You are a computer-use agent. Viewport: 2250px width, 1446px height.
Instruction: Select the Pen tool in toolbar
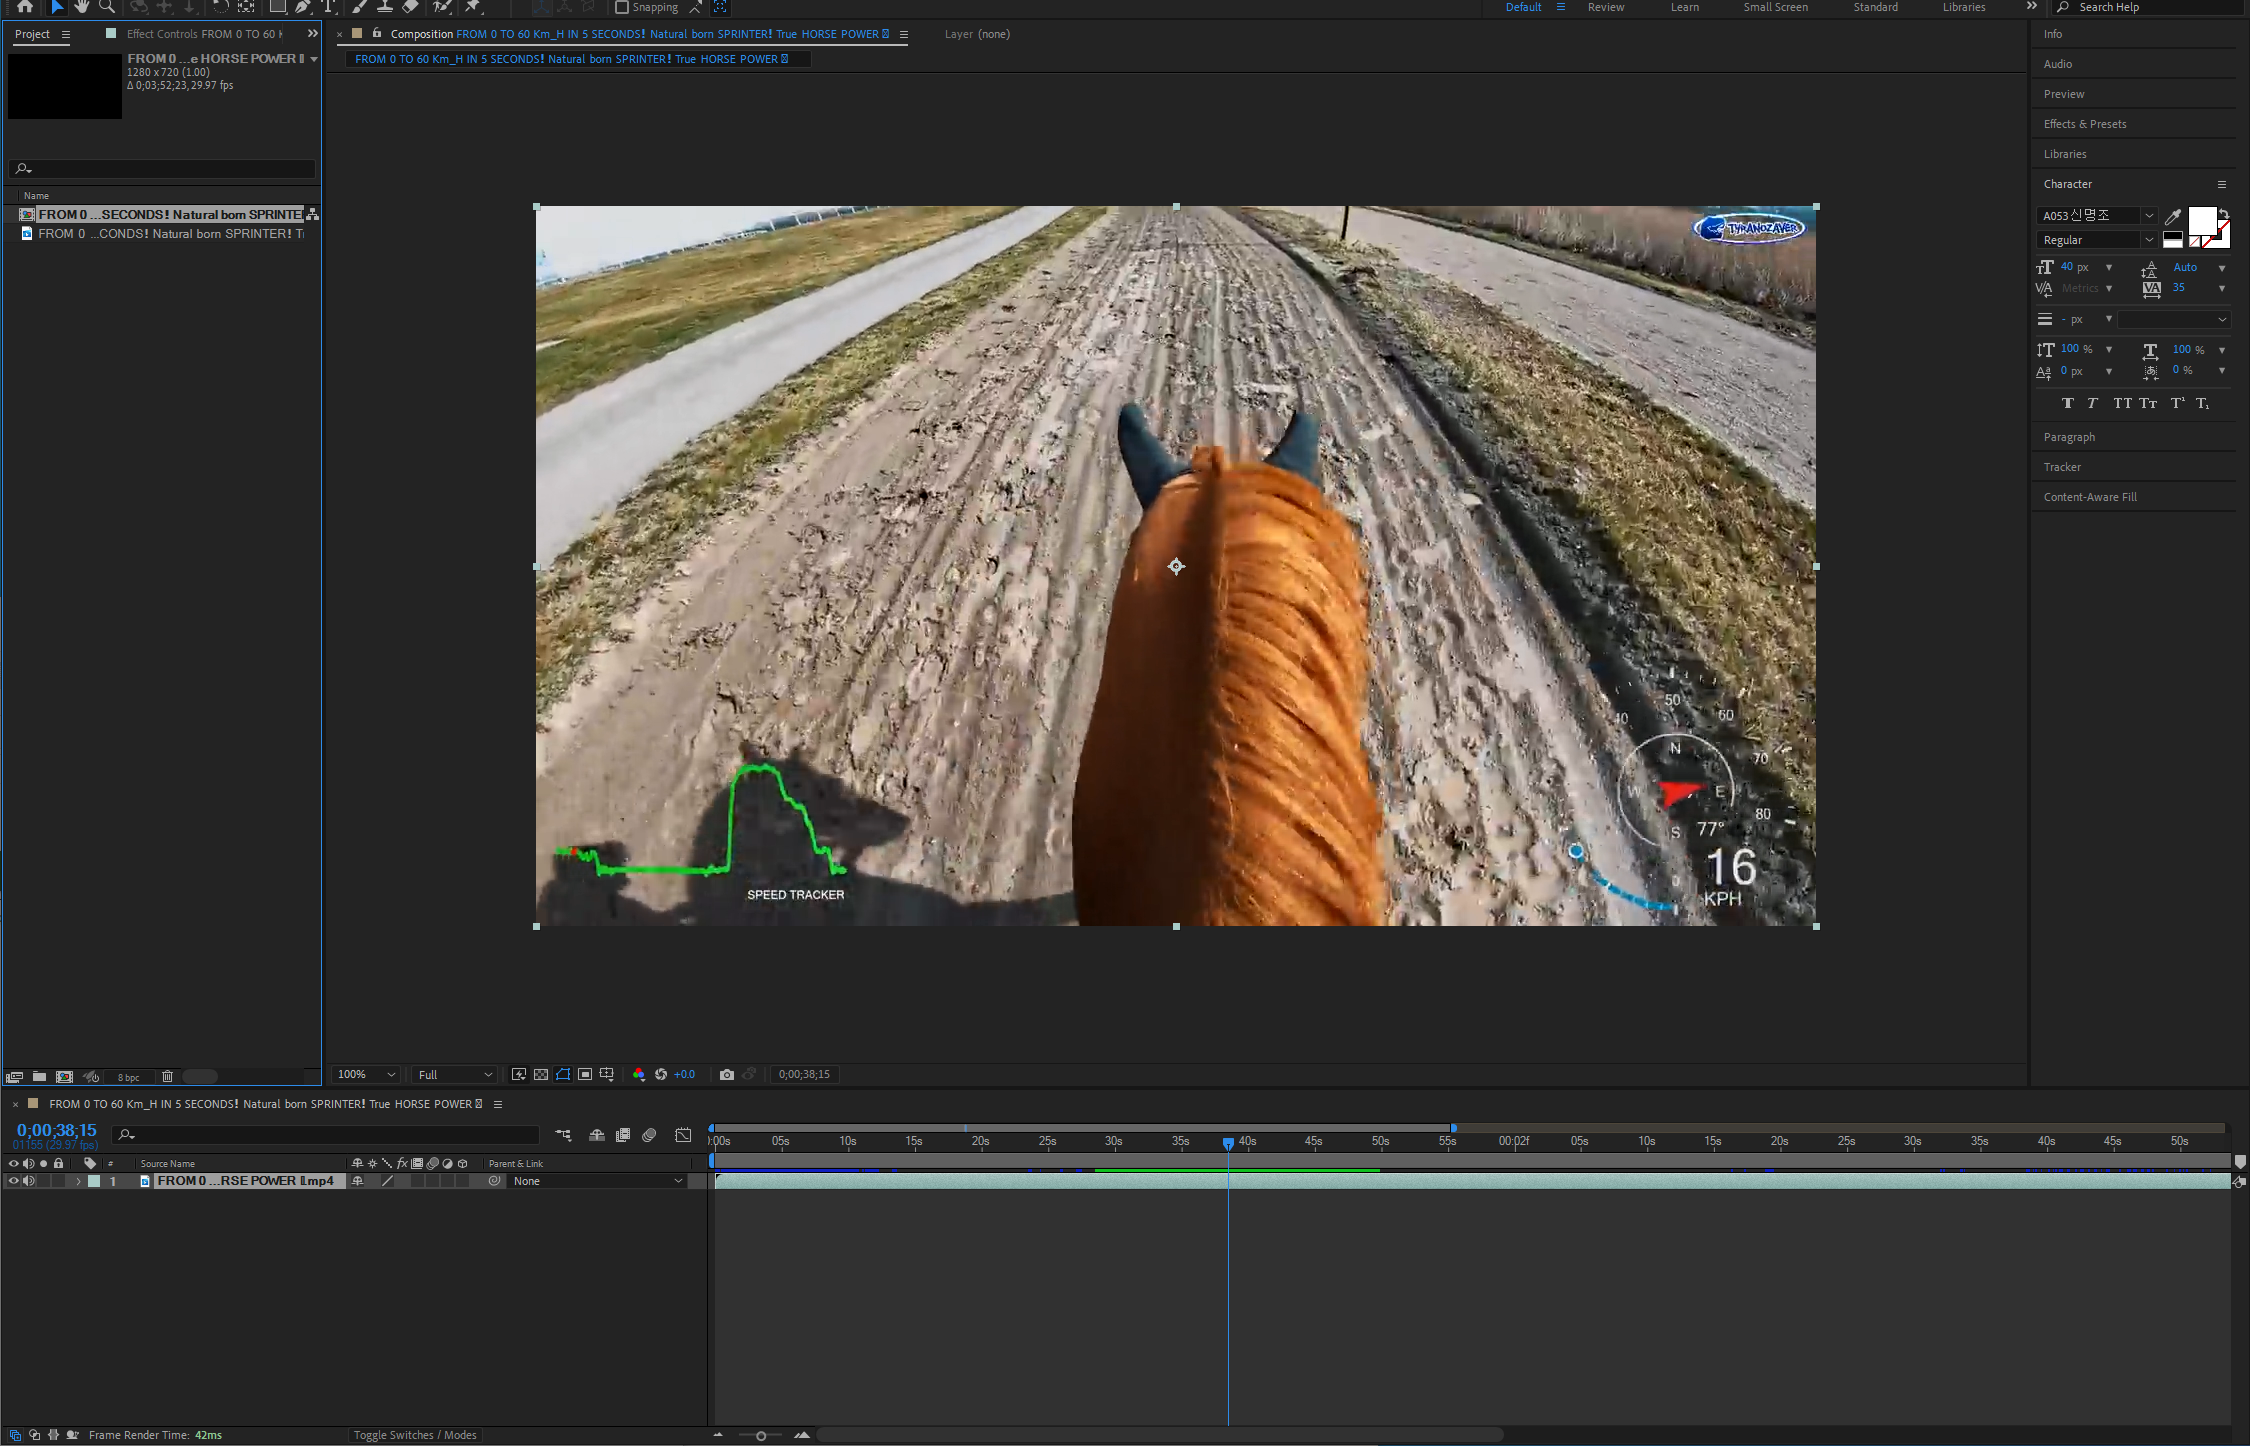coord(302,7)
